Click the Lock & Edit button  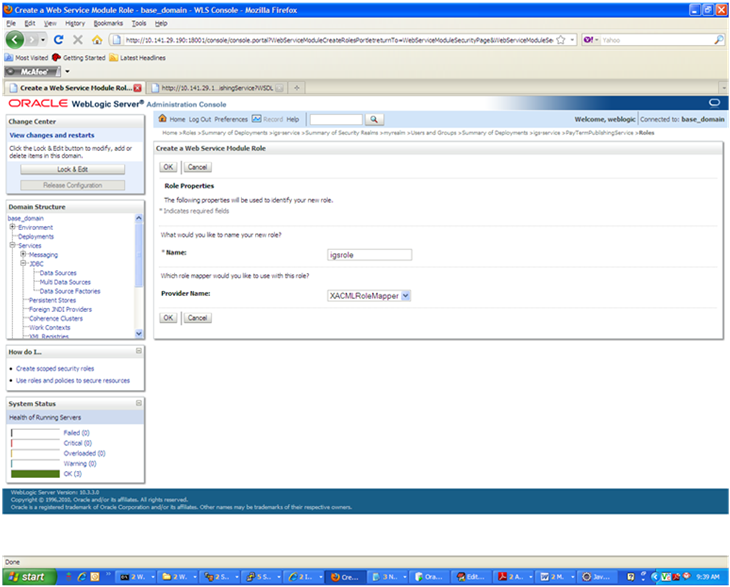(x=73, y=169)
